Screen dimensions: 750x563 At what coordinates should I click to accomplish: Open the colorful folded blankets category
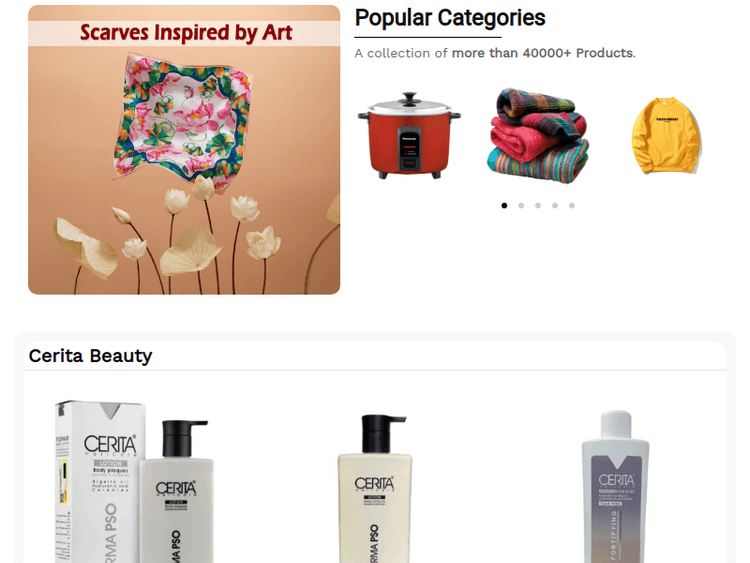538,135
